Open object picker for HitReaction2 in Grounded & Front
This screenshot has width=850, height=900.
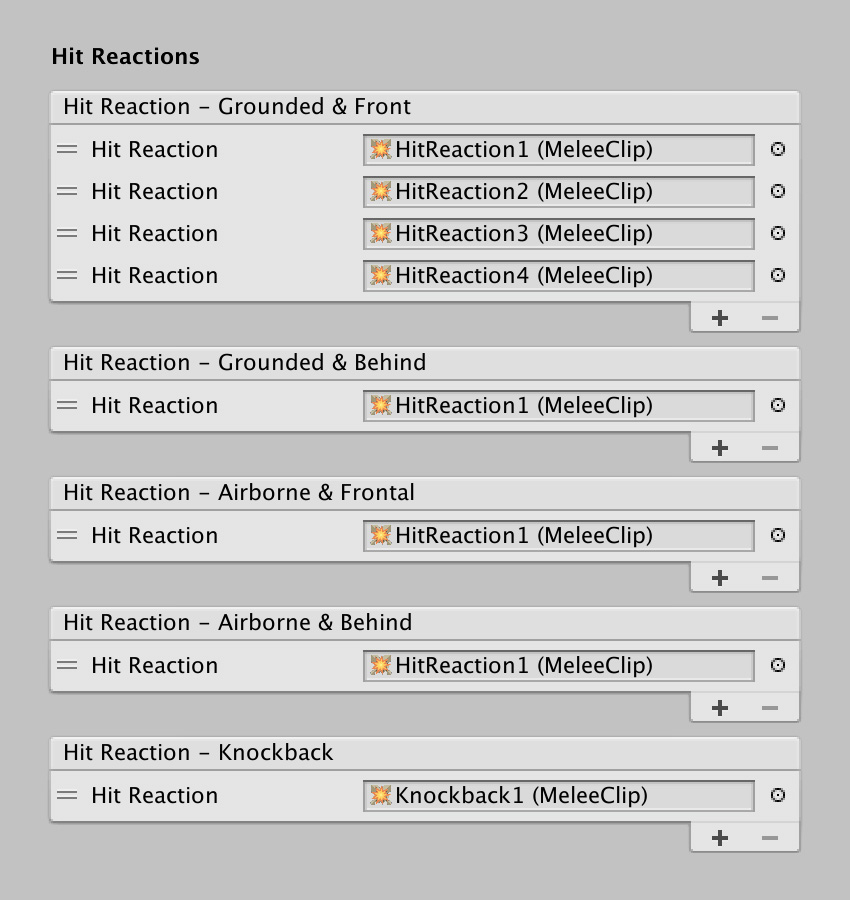coord(778,191)
